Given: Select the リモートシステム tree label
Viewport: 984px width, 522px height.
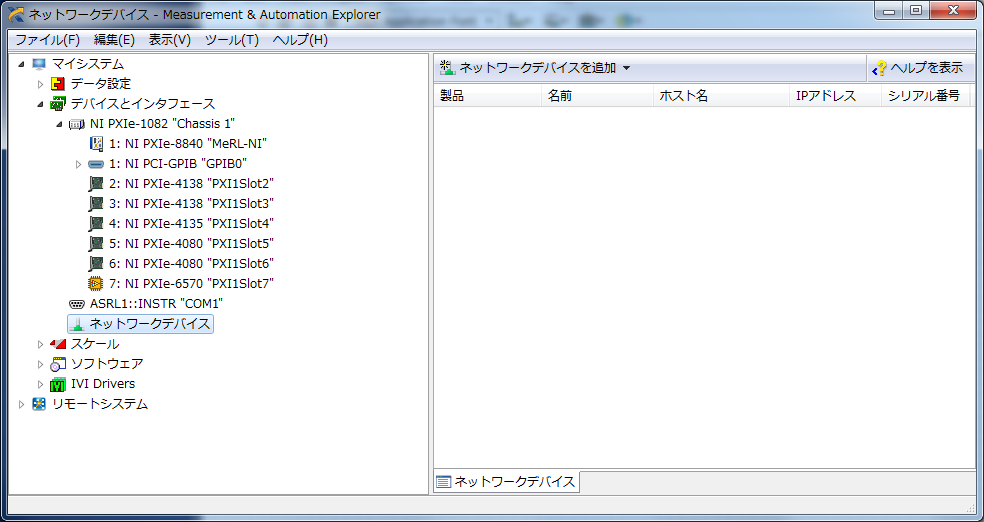Looking at the screenshot, I should (x=100, y=404).
